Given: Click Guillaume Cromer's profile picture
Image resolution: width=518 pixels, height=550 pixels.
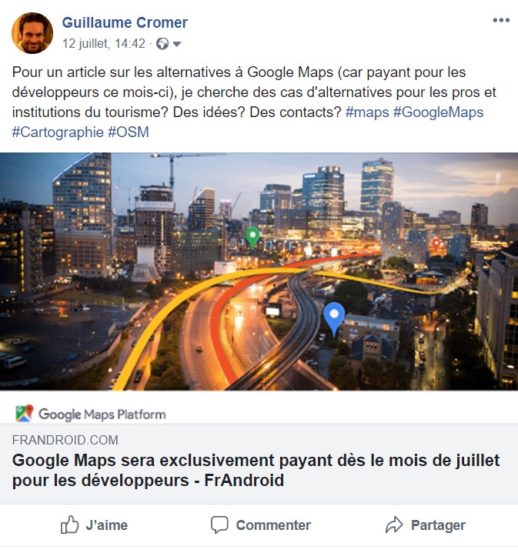Looking at the screenshot, I should point(32,33).
